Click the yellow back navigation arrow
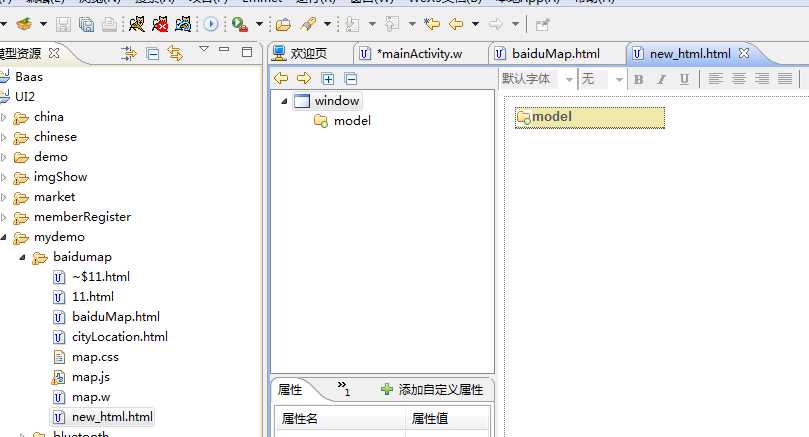 pos(456,24)
